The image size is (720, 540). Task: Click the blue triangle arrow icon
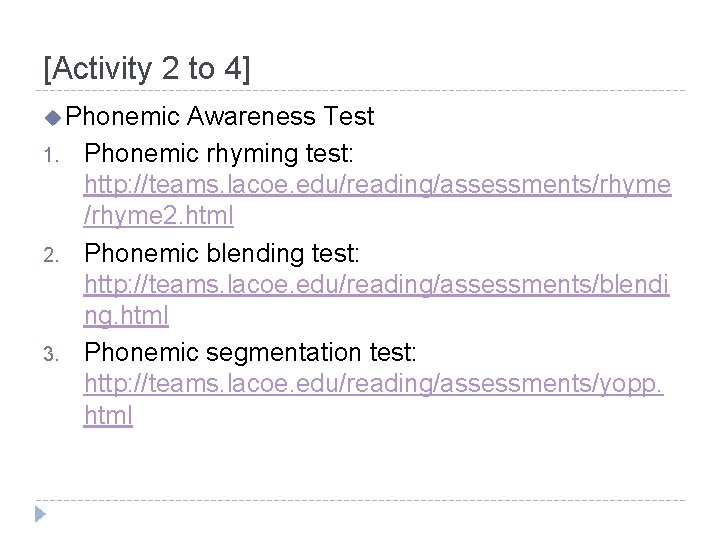coord(40,516)
